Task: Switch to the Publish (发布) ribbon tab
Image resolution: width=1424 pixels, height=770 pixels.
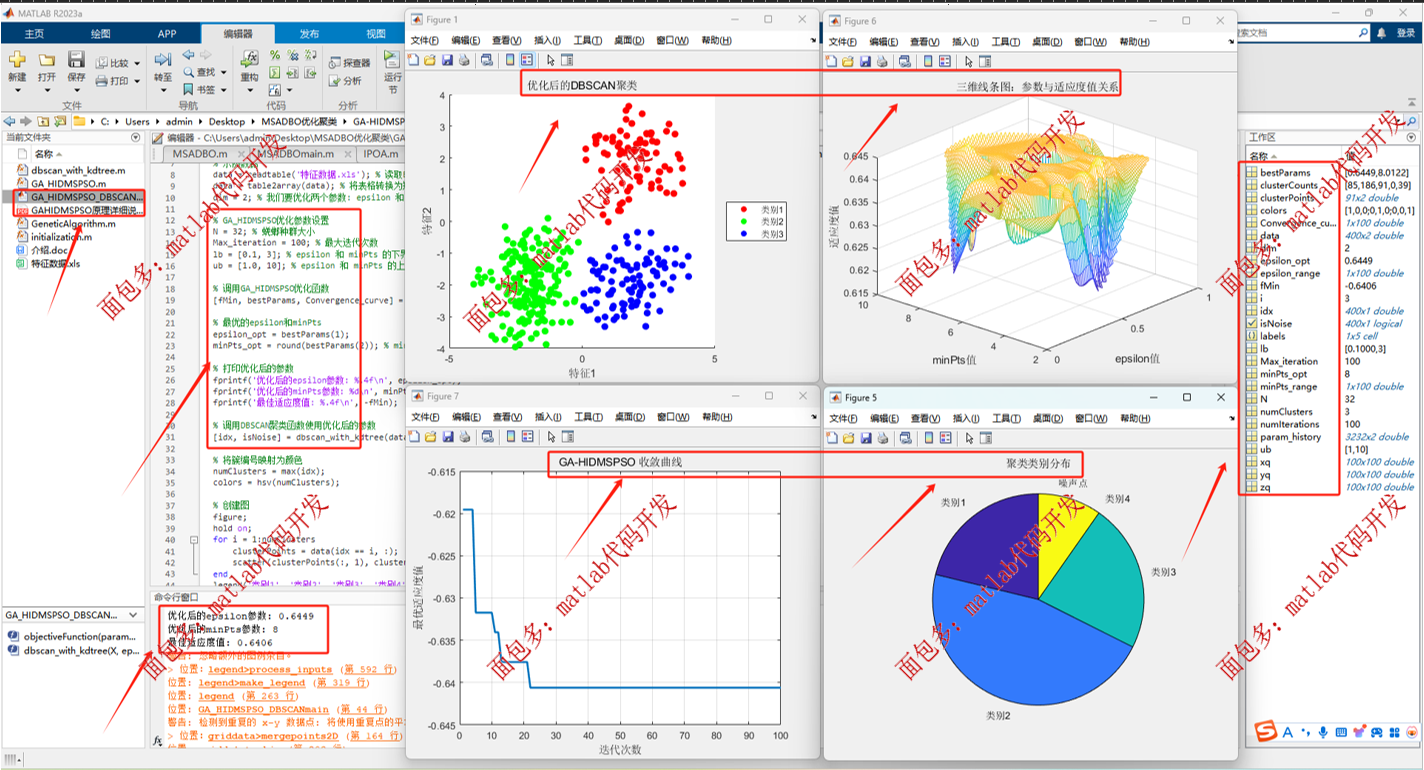Action: tap(309, 34)
